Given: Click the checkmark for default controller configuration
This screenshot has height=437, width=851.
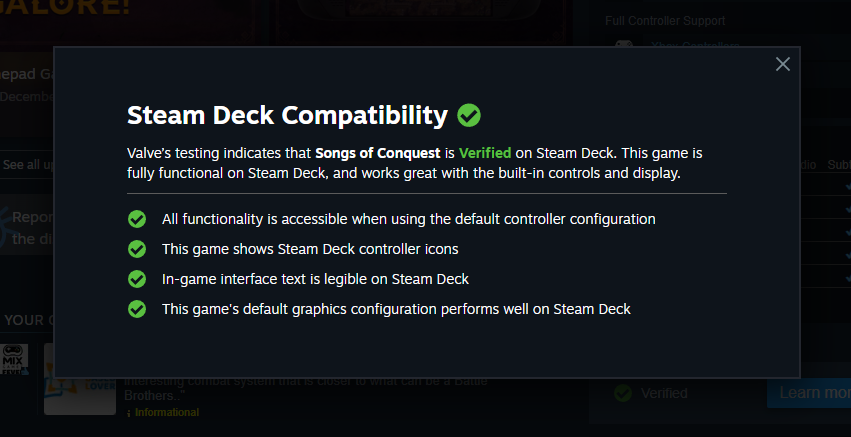Looking at the screenshot, I should tap(137, 218).
